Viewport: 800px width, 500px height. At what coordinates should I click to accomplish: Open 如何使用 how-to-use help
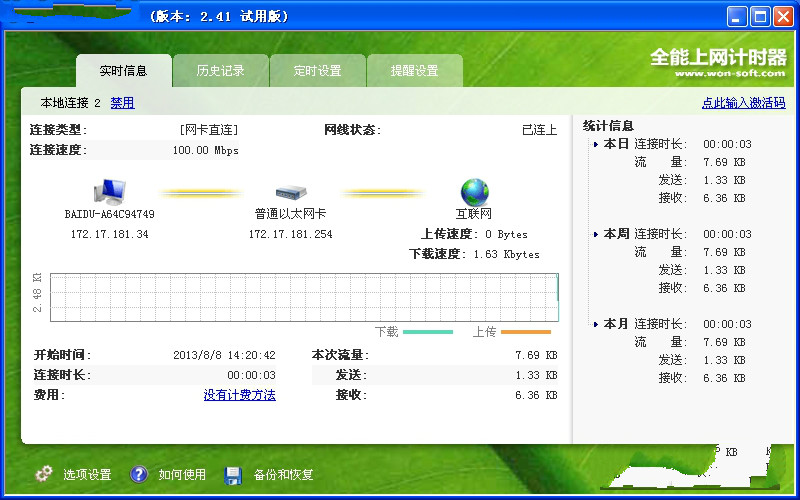point(182,474)
